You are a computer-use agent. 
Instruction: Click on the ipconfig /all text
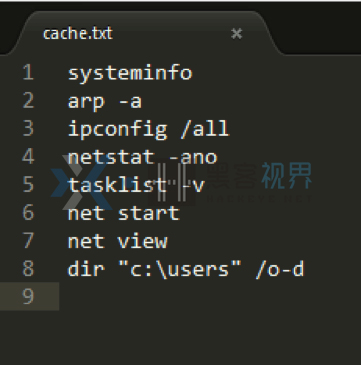click(148, 129)
